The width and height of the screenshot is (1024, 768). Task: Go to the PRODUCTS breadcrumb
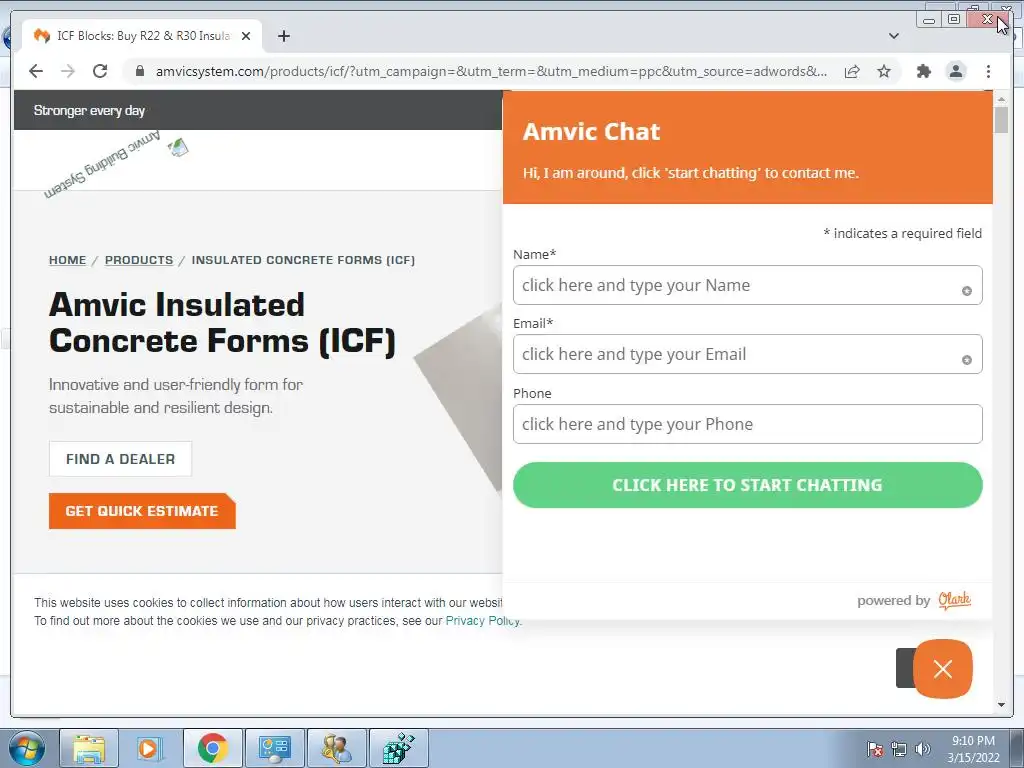pos(139,260)
